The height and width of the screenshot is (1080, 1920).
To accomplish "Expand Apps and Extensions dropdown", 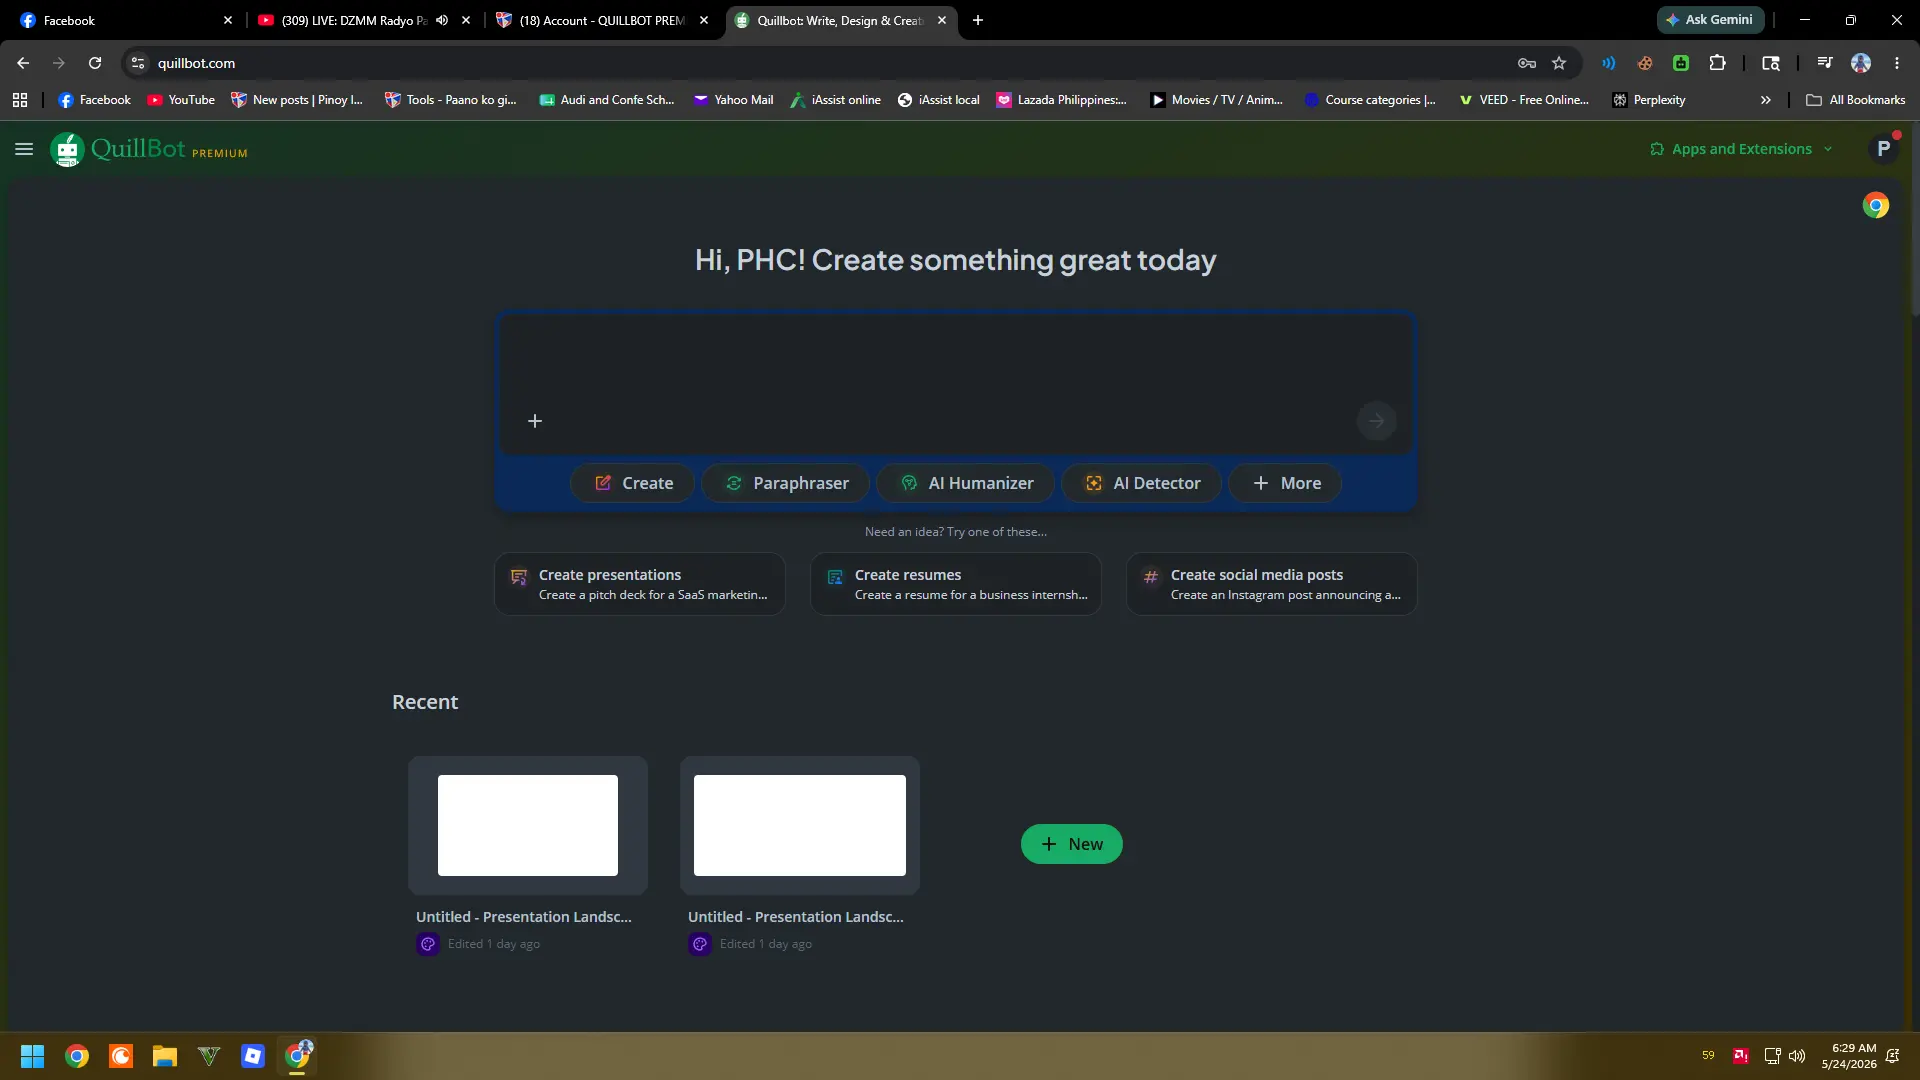I will coord(1741,149).
